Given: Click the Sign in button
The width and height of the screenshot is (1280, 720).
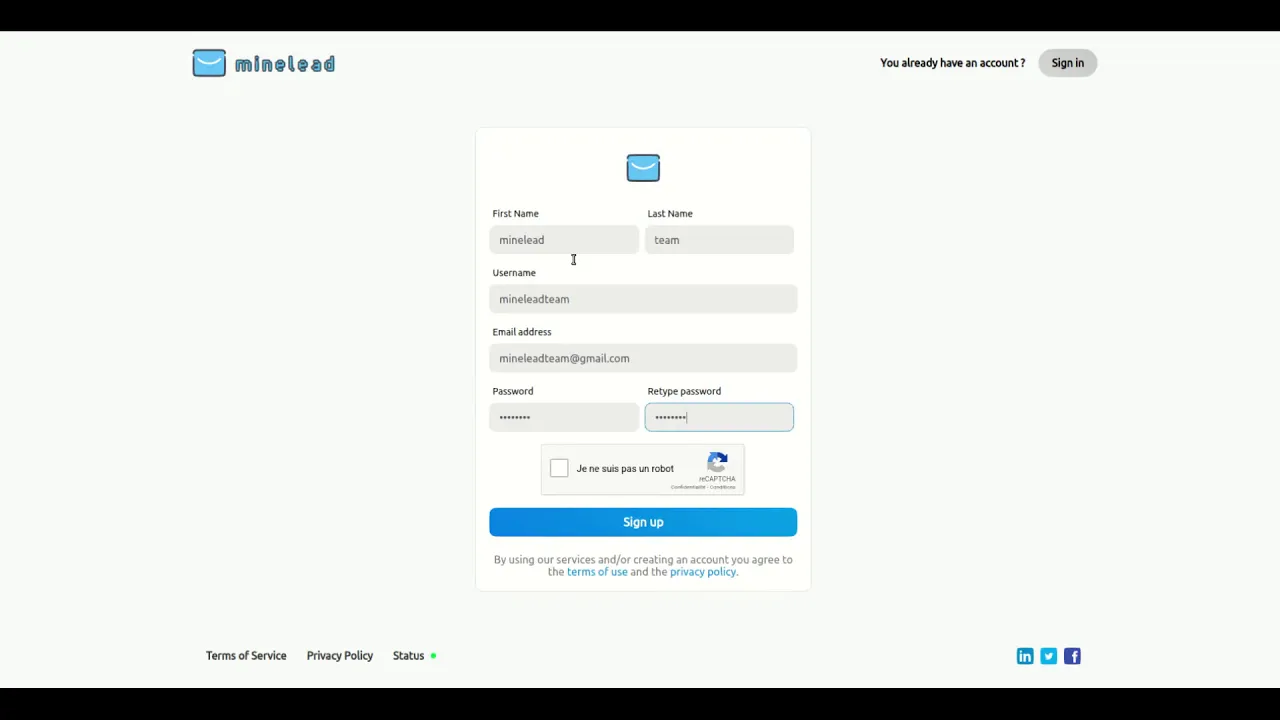Looking at the screenshot, I should 1067,63.
